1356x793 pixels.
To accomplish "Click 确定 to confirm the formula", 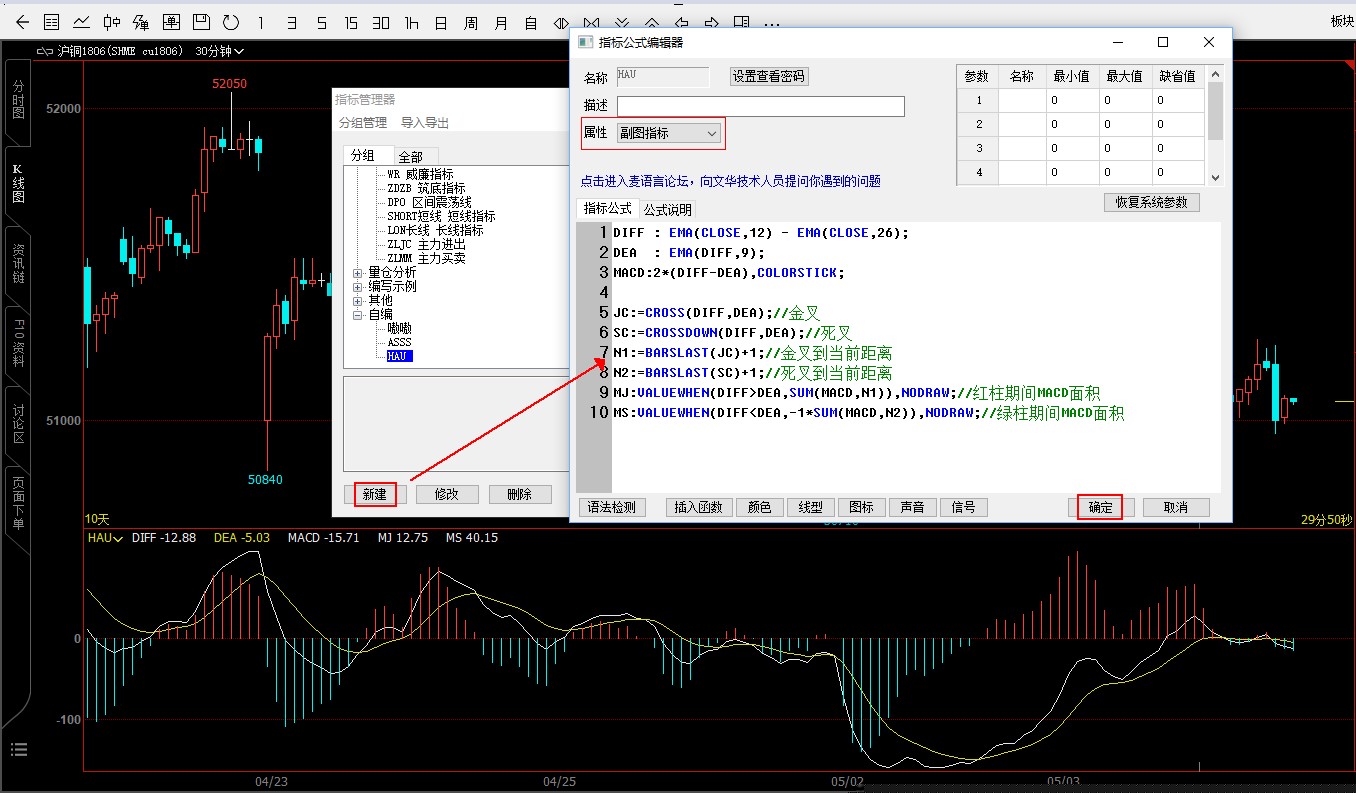I will (1100, 507).
